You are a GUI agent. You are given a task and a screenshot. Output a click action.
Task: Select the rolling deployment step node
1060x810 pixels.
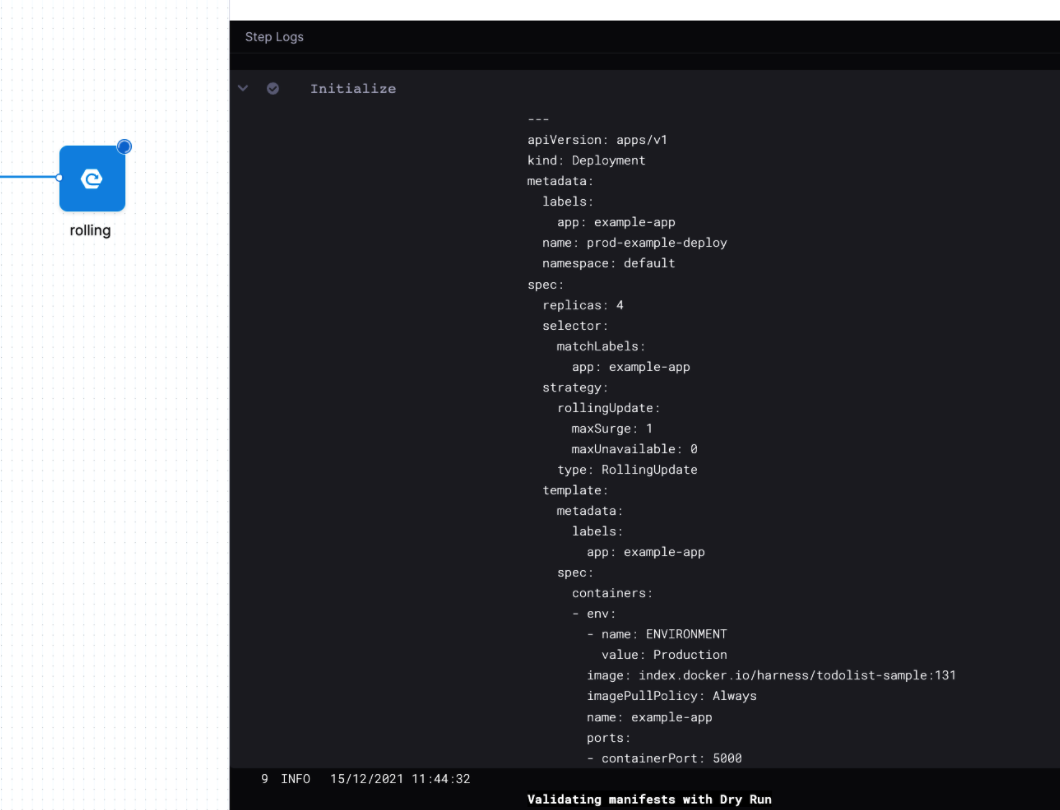point(92,179)
